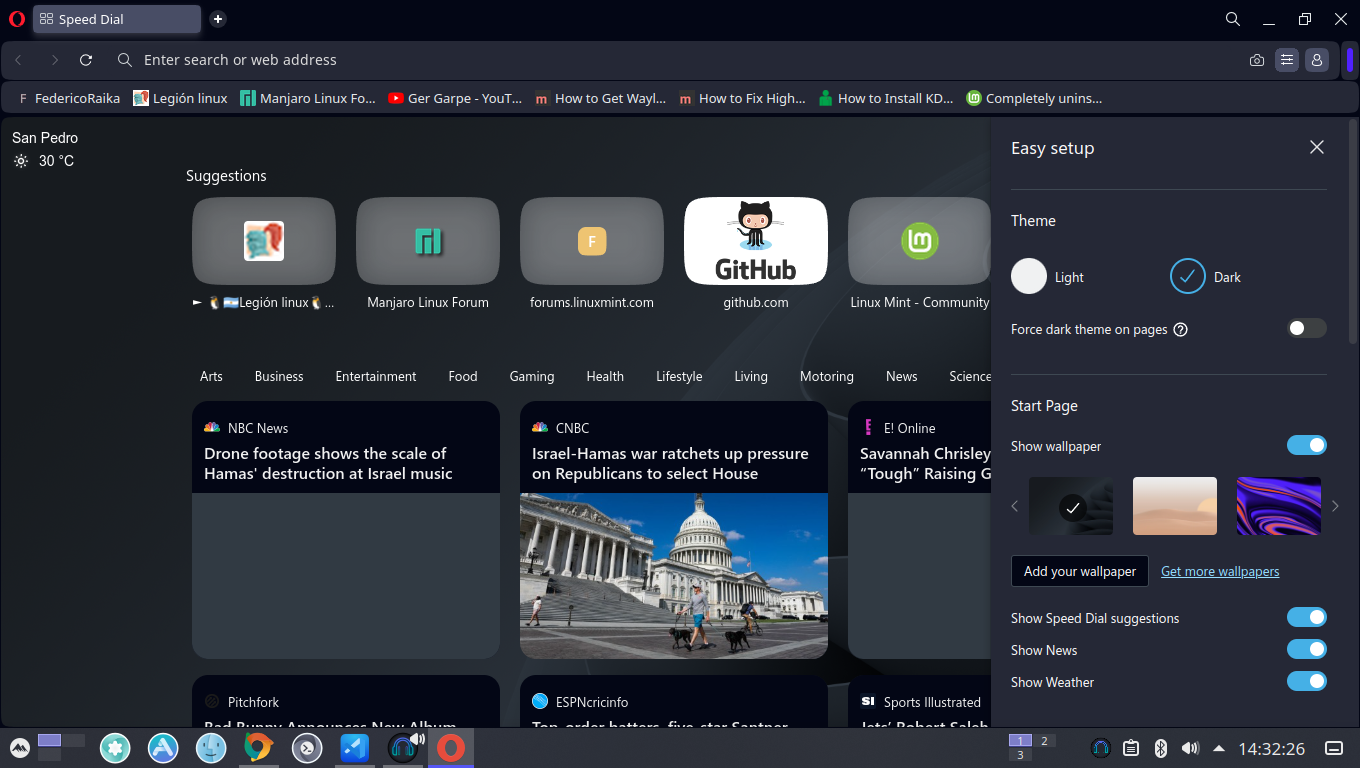This screenshot has height=768, width=1360.
Task: Select the Gaming news category
Action: coord(532,376)
